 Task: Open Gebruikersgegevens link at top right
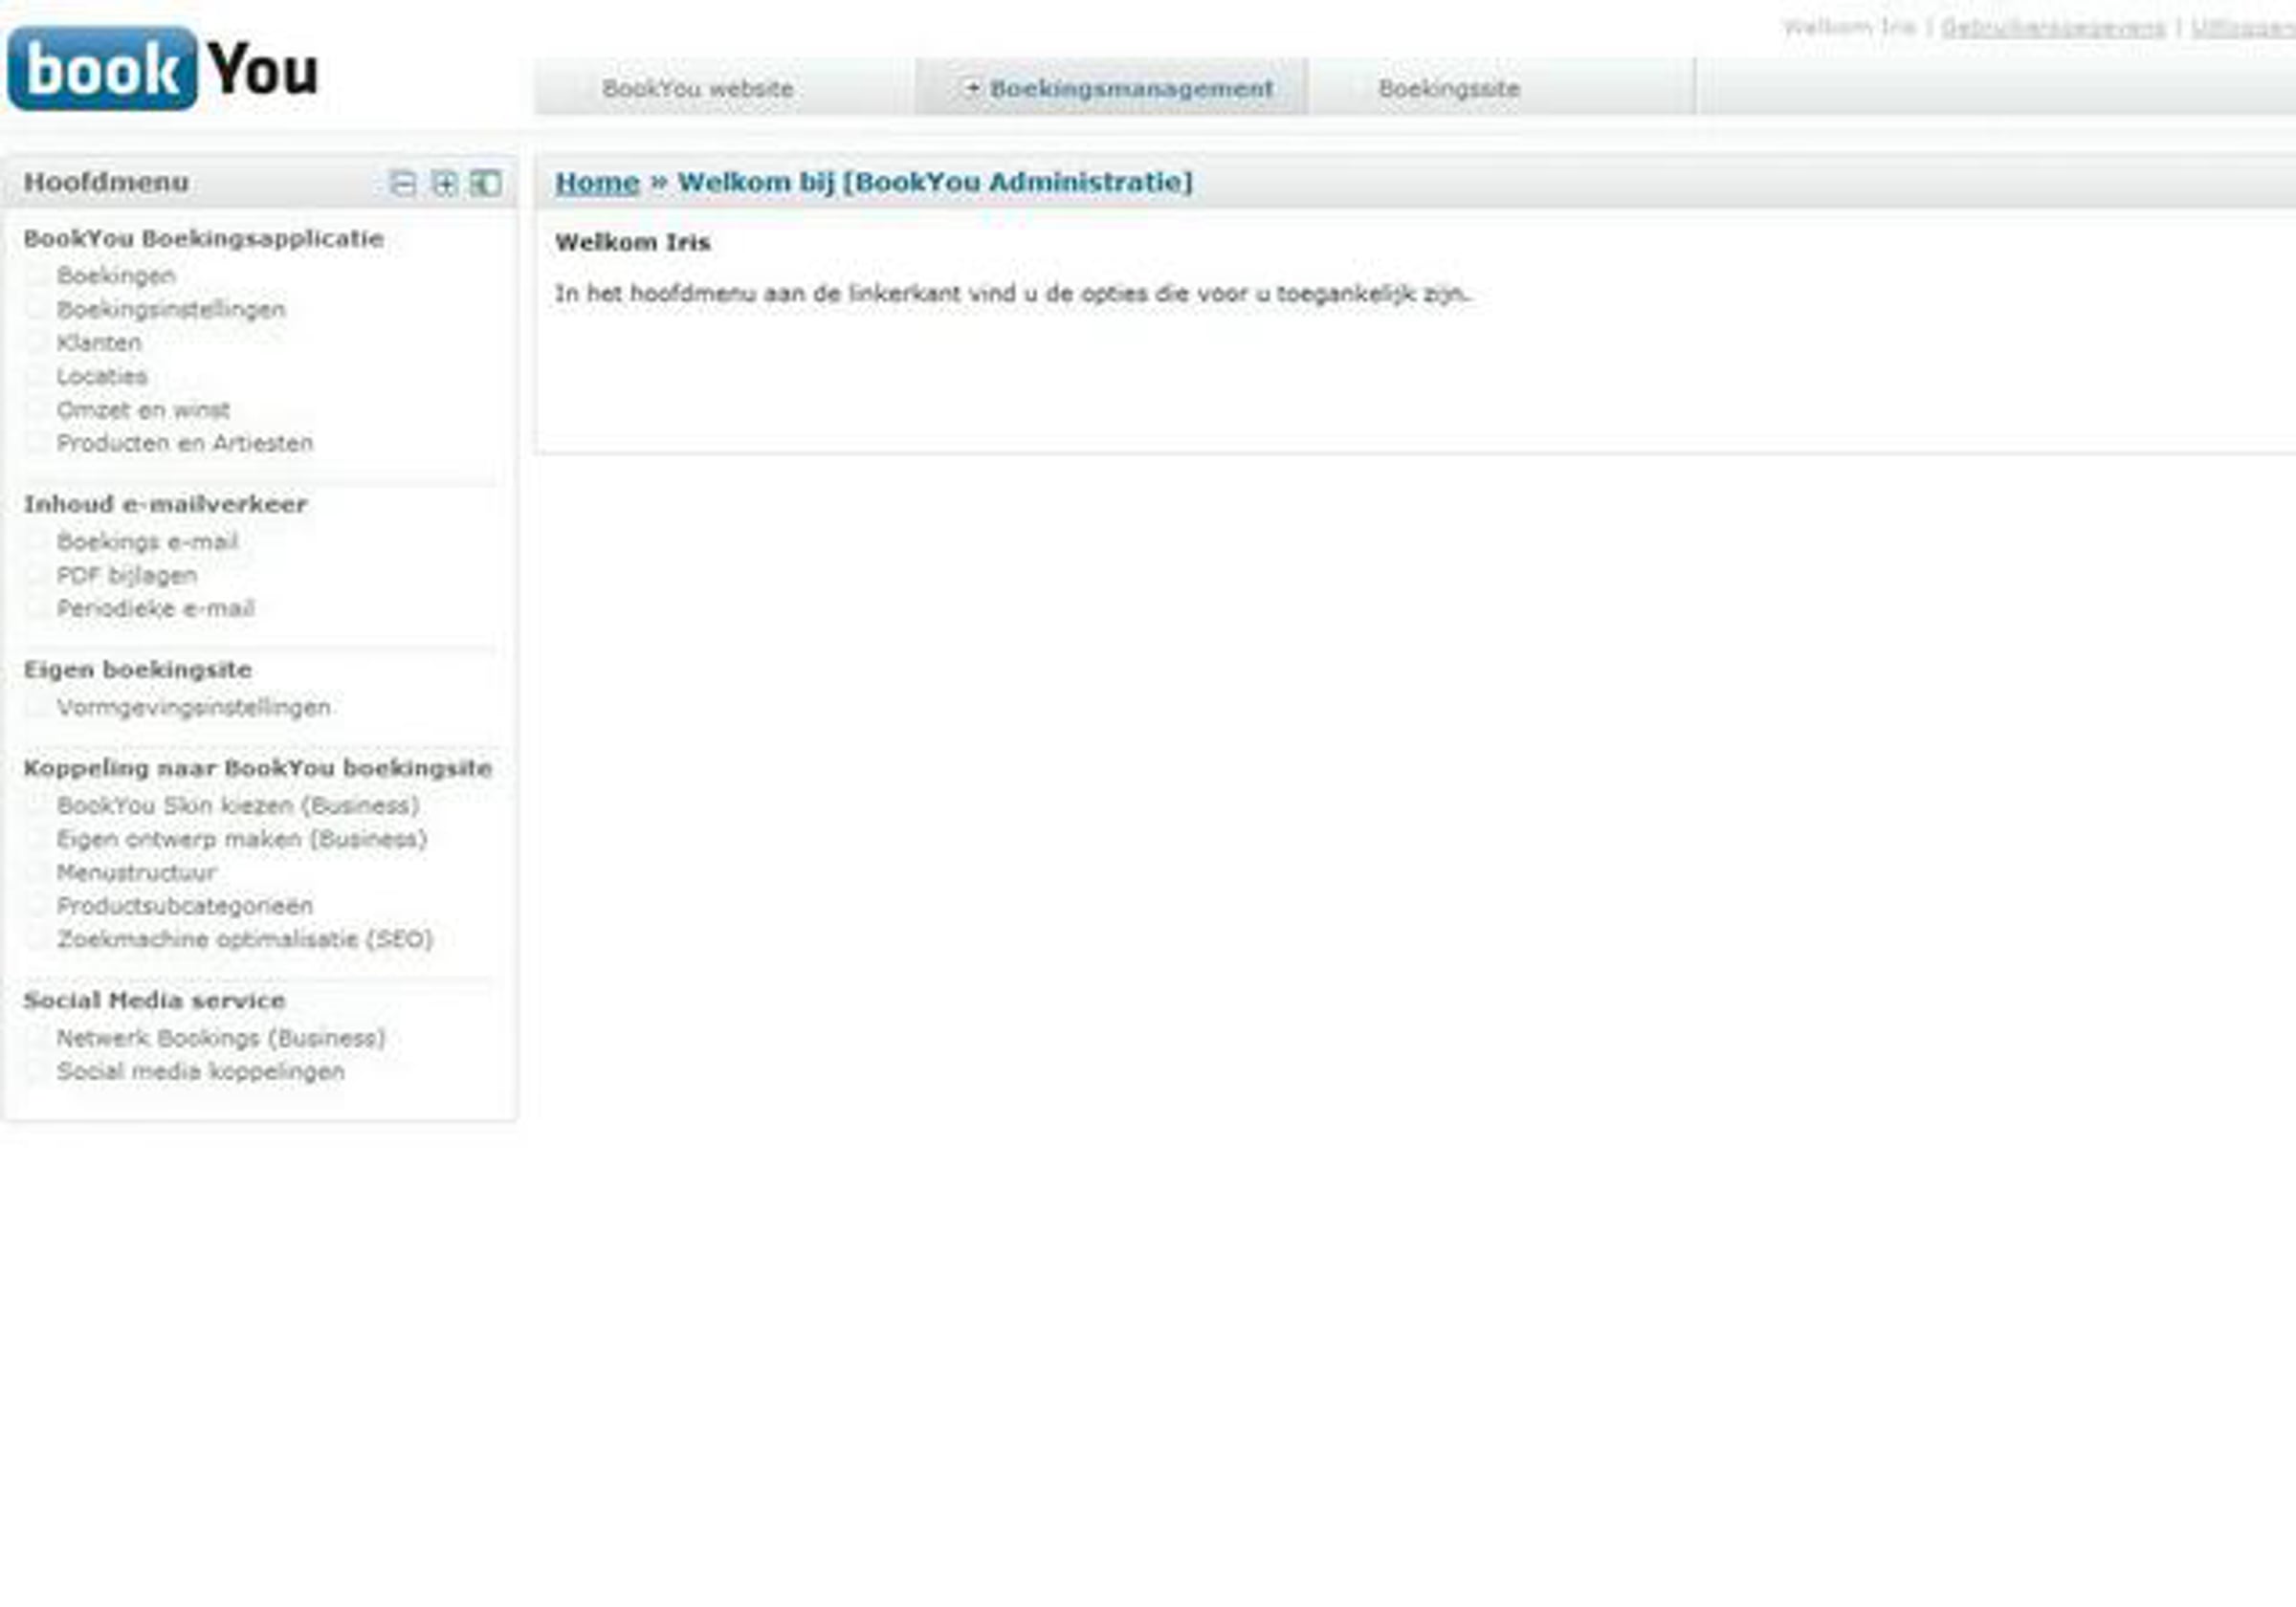(x=2052, y=28)
